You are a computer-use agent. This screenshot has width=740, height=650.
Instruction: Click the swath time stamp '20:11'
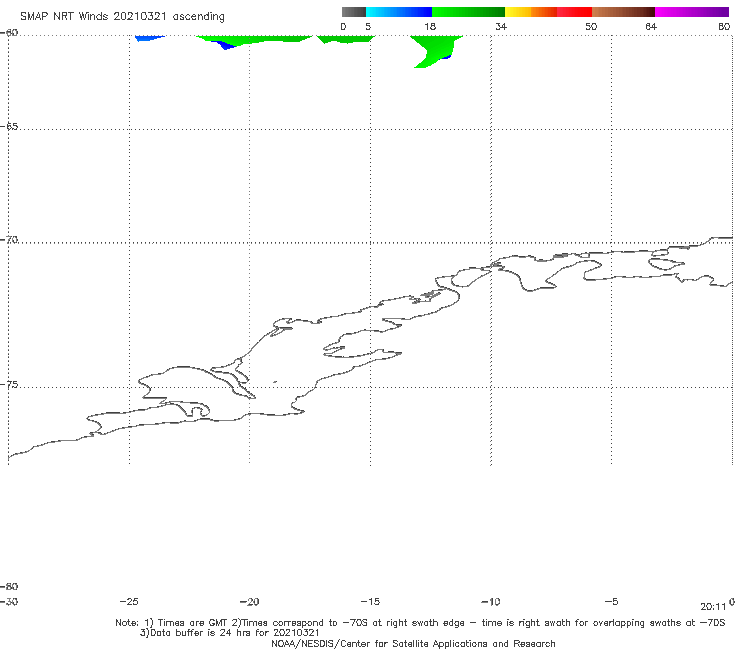pos(713,607)
